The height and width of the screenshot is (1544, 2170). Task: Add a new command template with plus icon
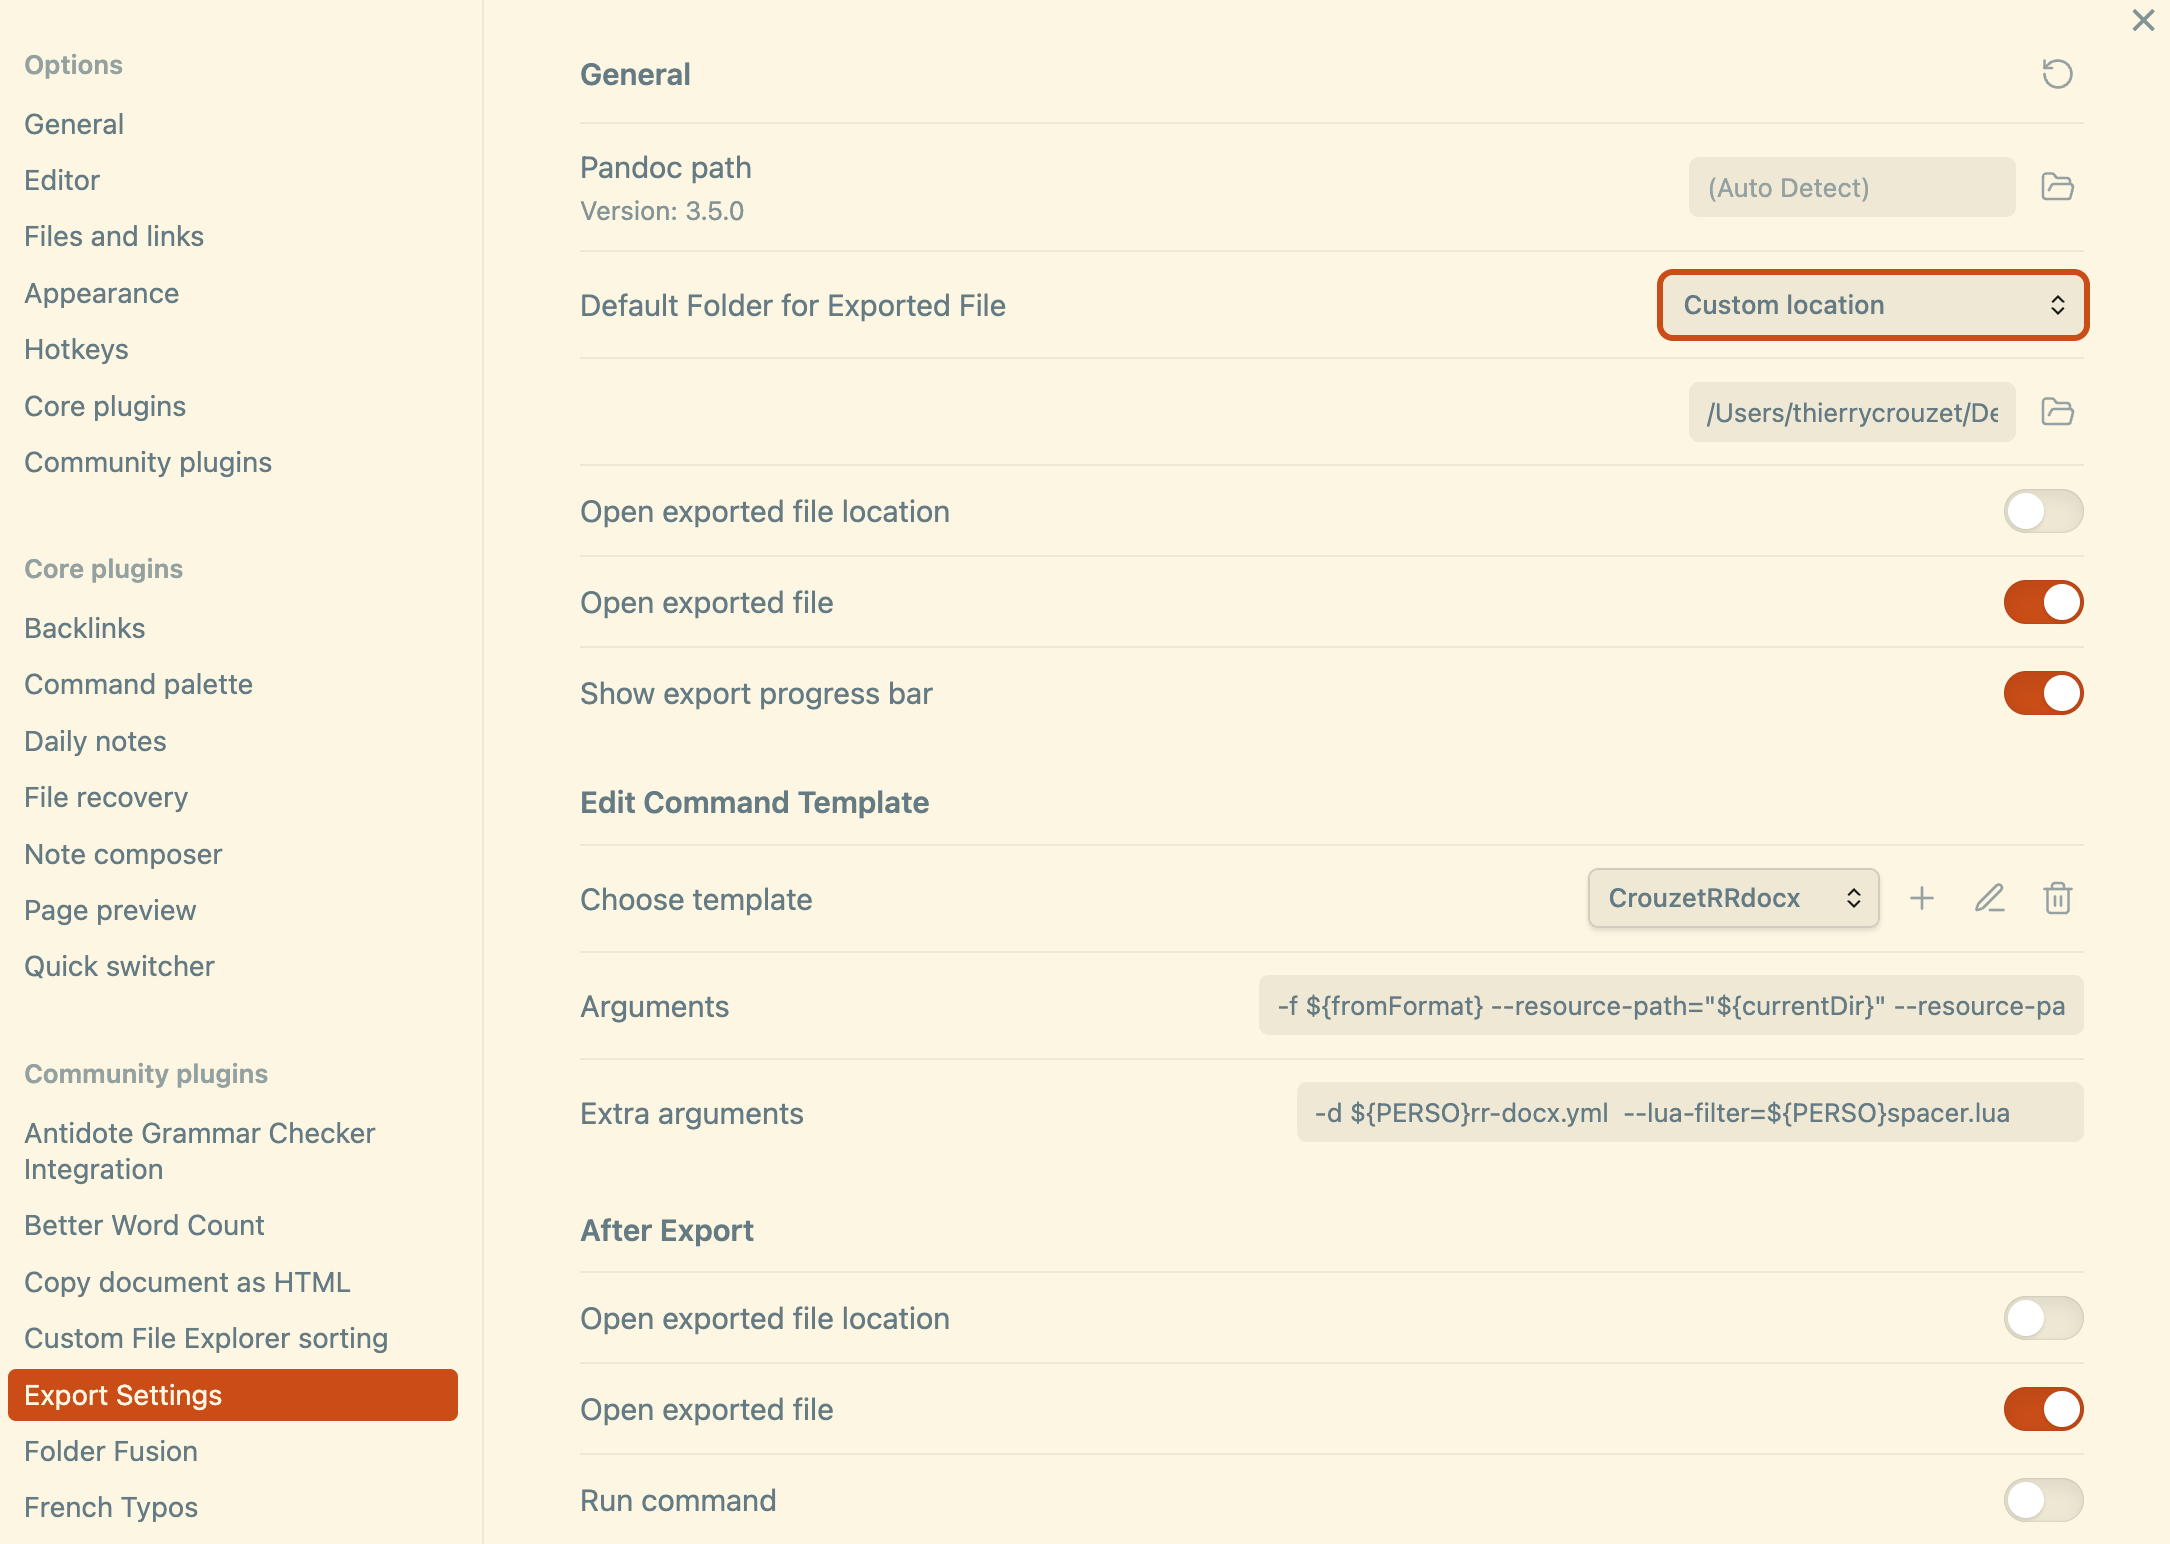pyautogui.click(x=1921, y=898)
